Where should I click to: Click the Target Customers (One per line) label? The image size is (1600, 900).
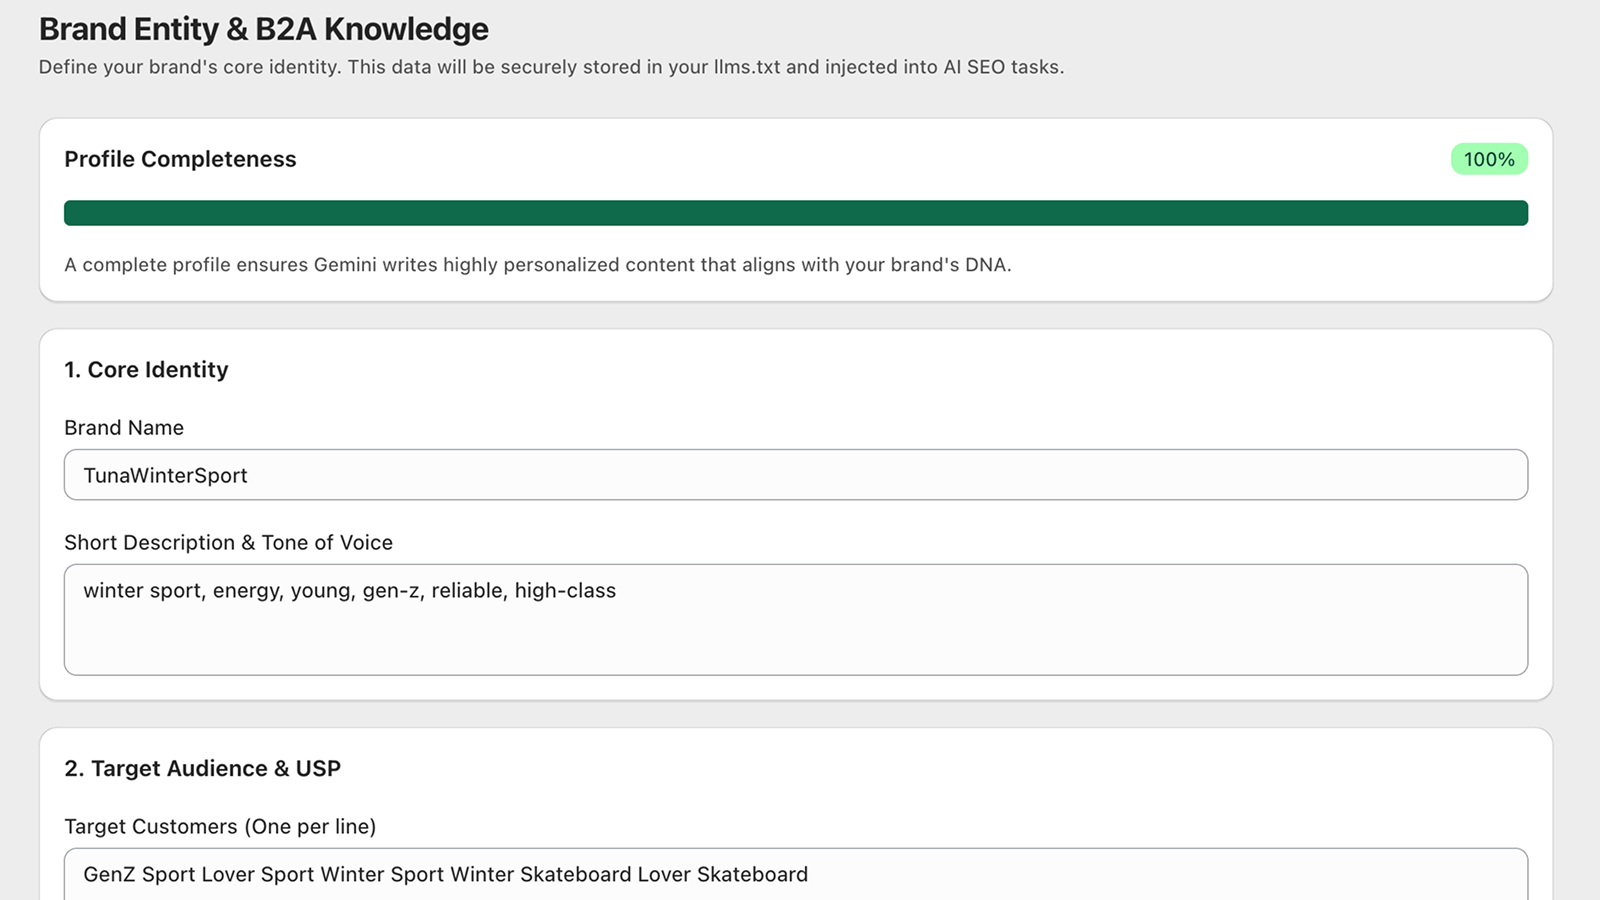220,827
